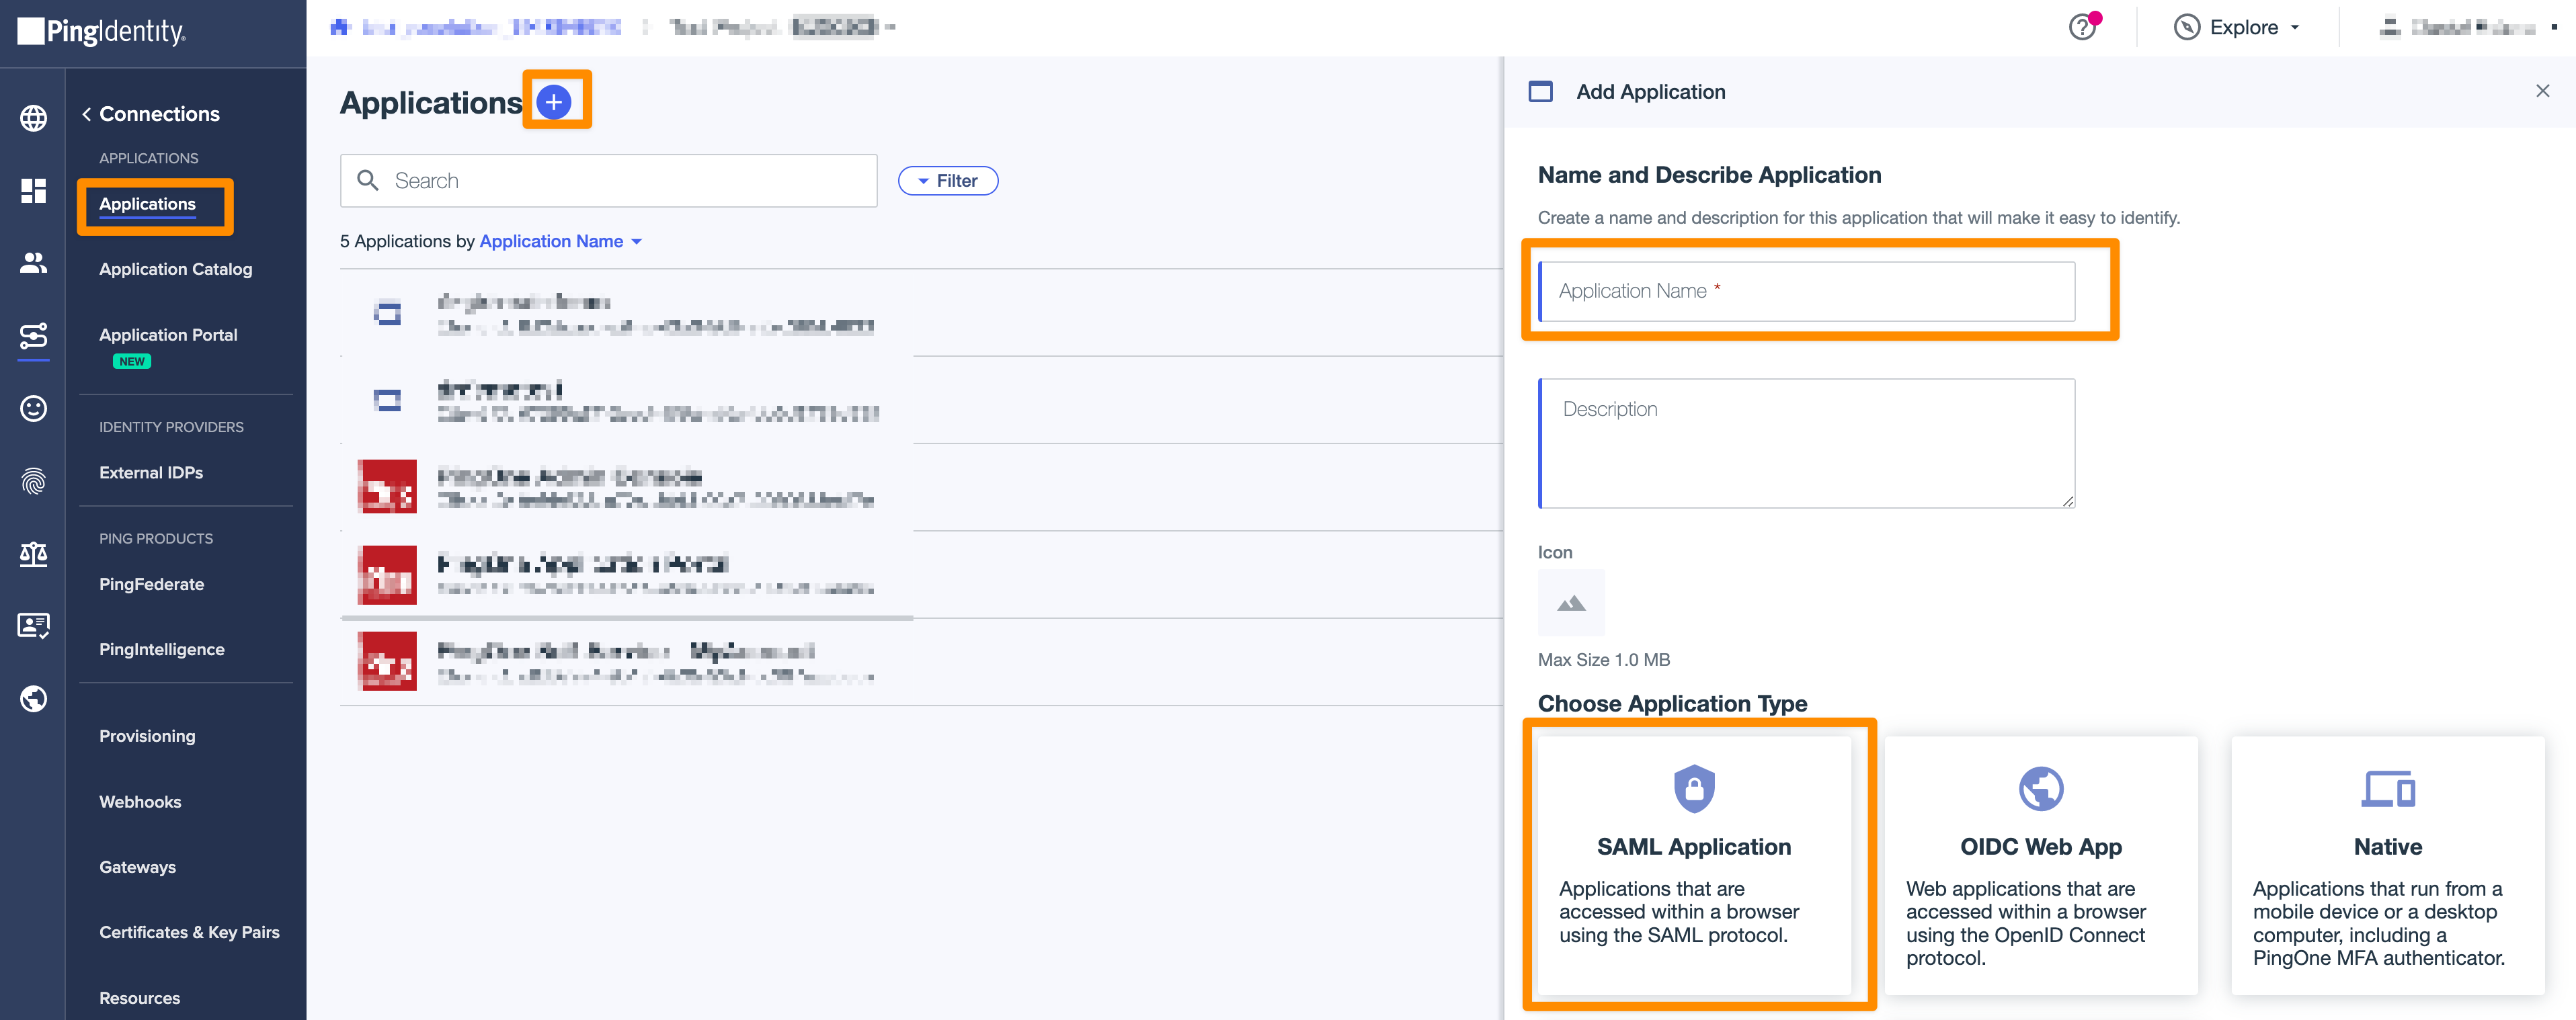Click the PingIdentity logo

coord(101,32)
